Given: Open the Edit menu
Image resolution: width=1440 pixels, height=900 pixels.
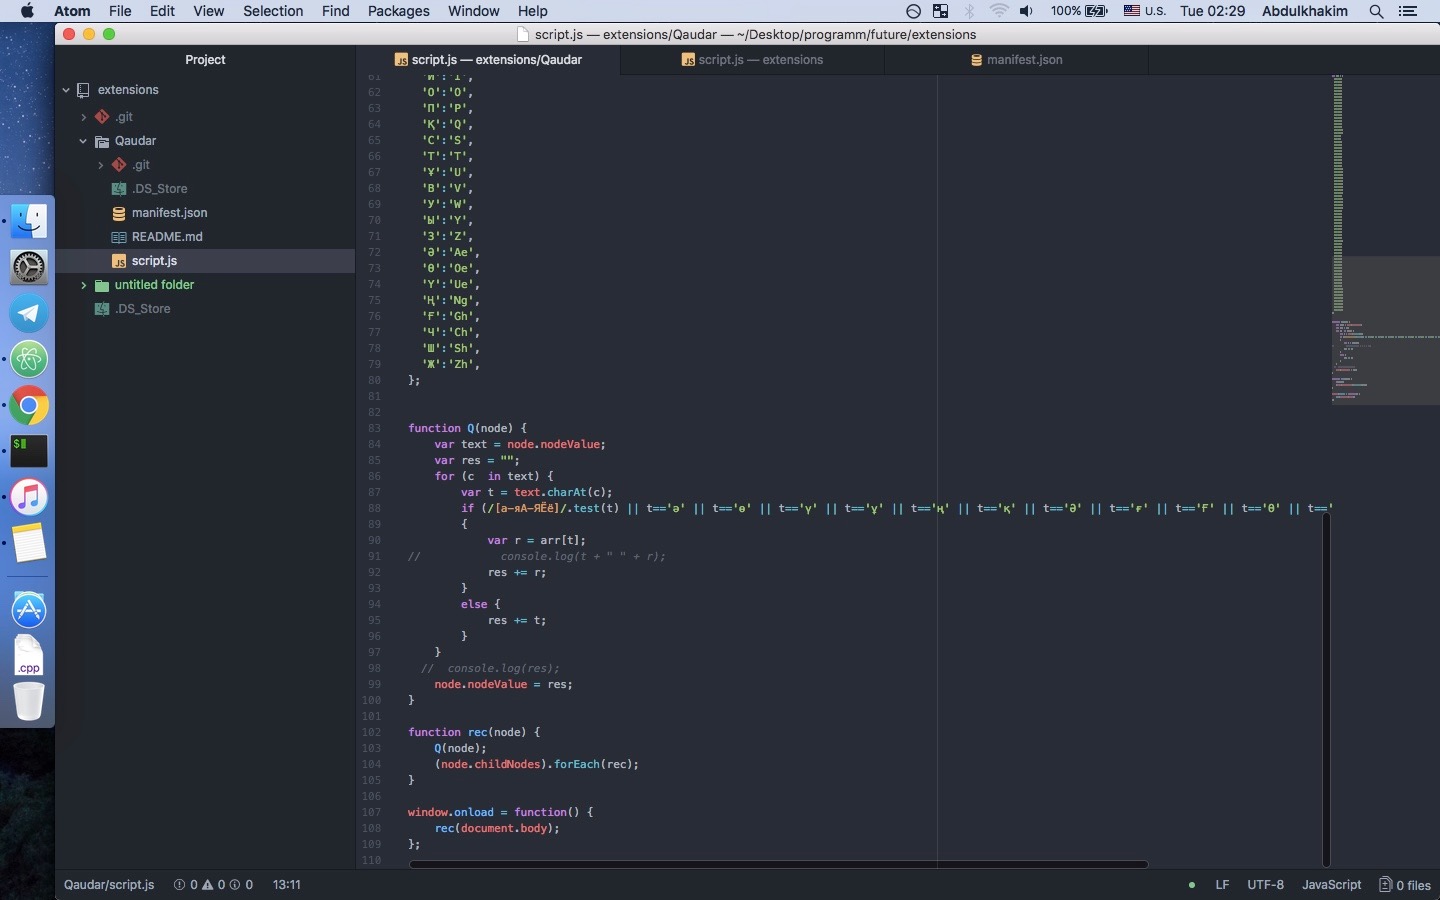Looking at the screenshot, I should [162, 11].
